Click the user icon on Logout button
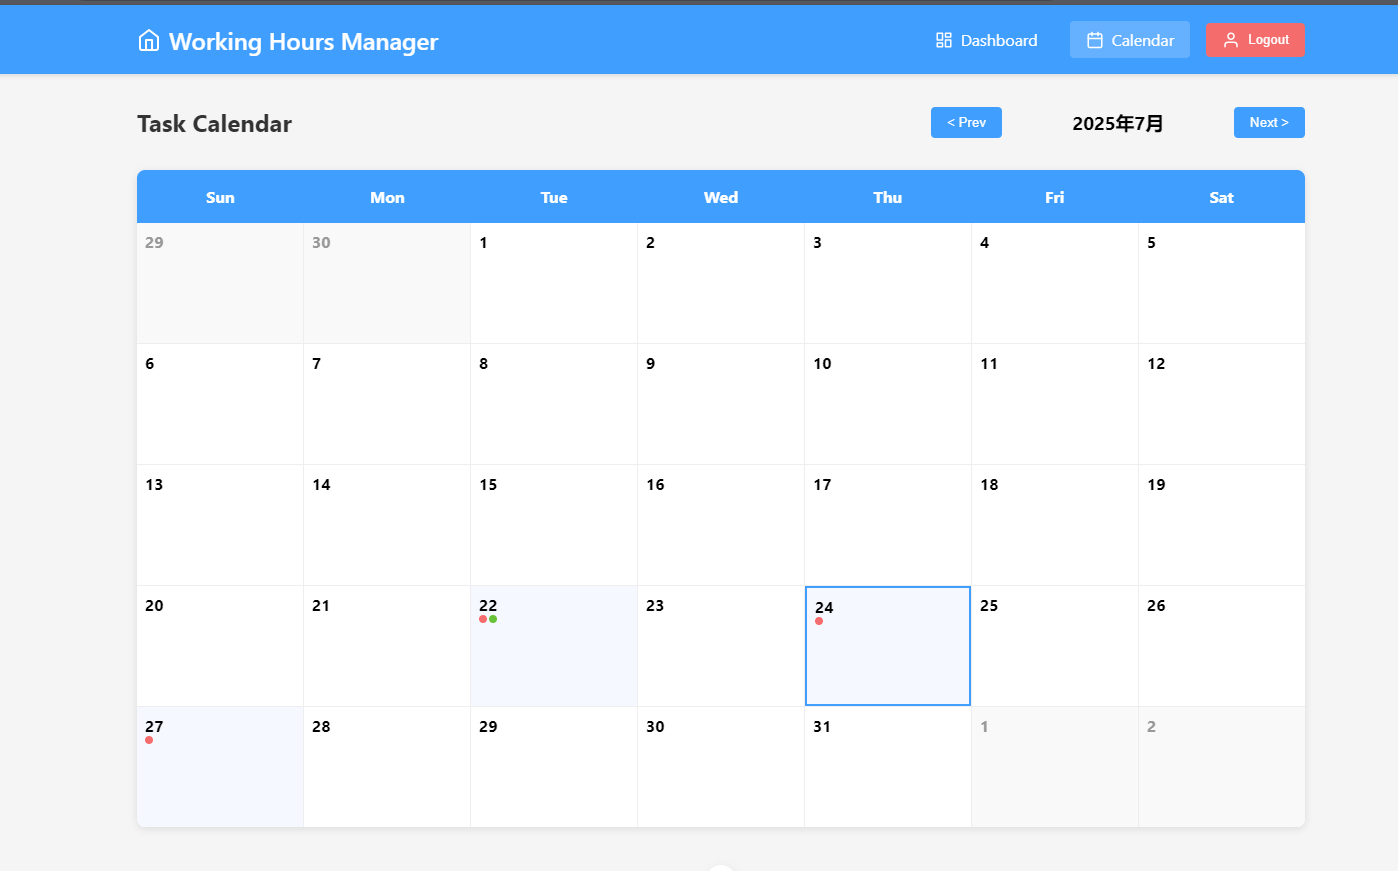The width and height of the screenshot is (1398, 871). click(1231, 40)
